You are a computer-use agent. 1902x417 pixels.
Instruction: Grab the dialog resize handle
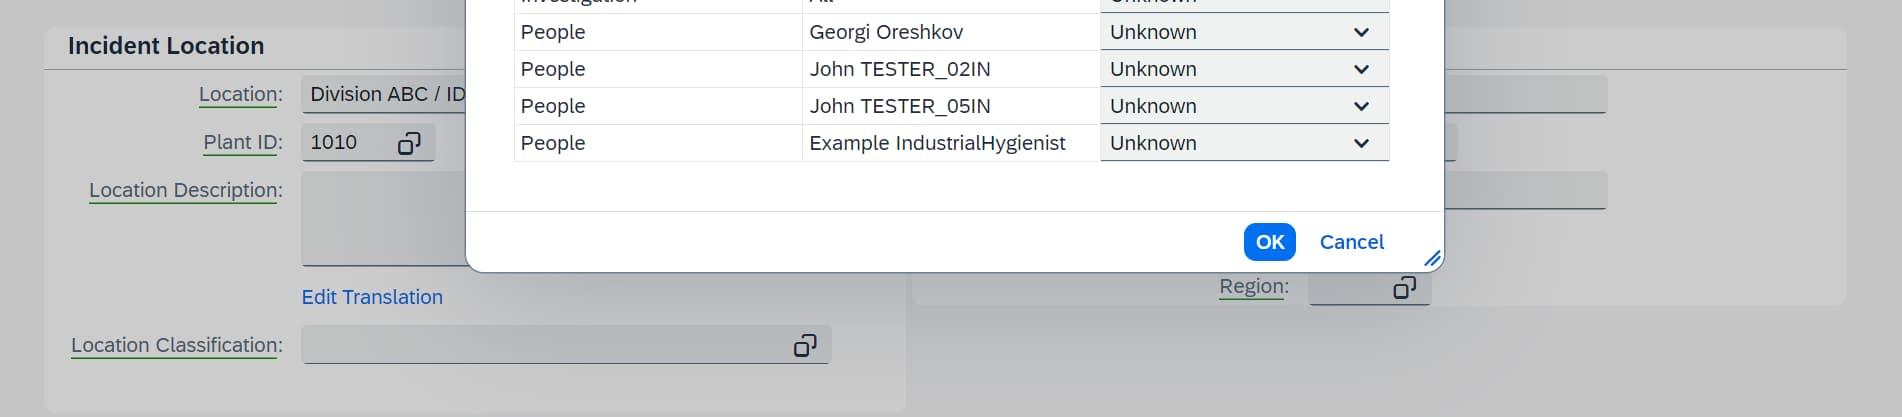click(x=1432, y=259)
